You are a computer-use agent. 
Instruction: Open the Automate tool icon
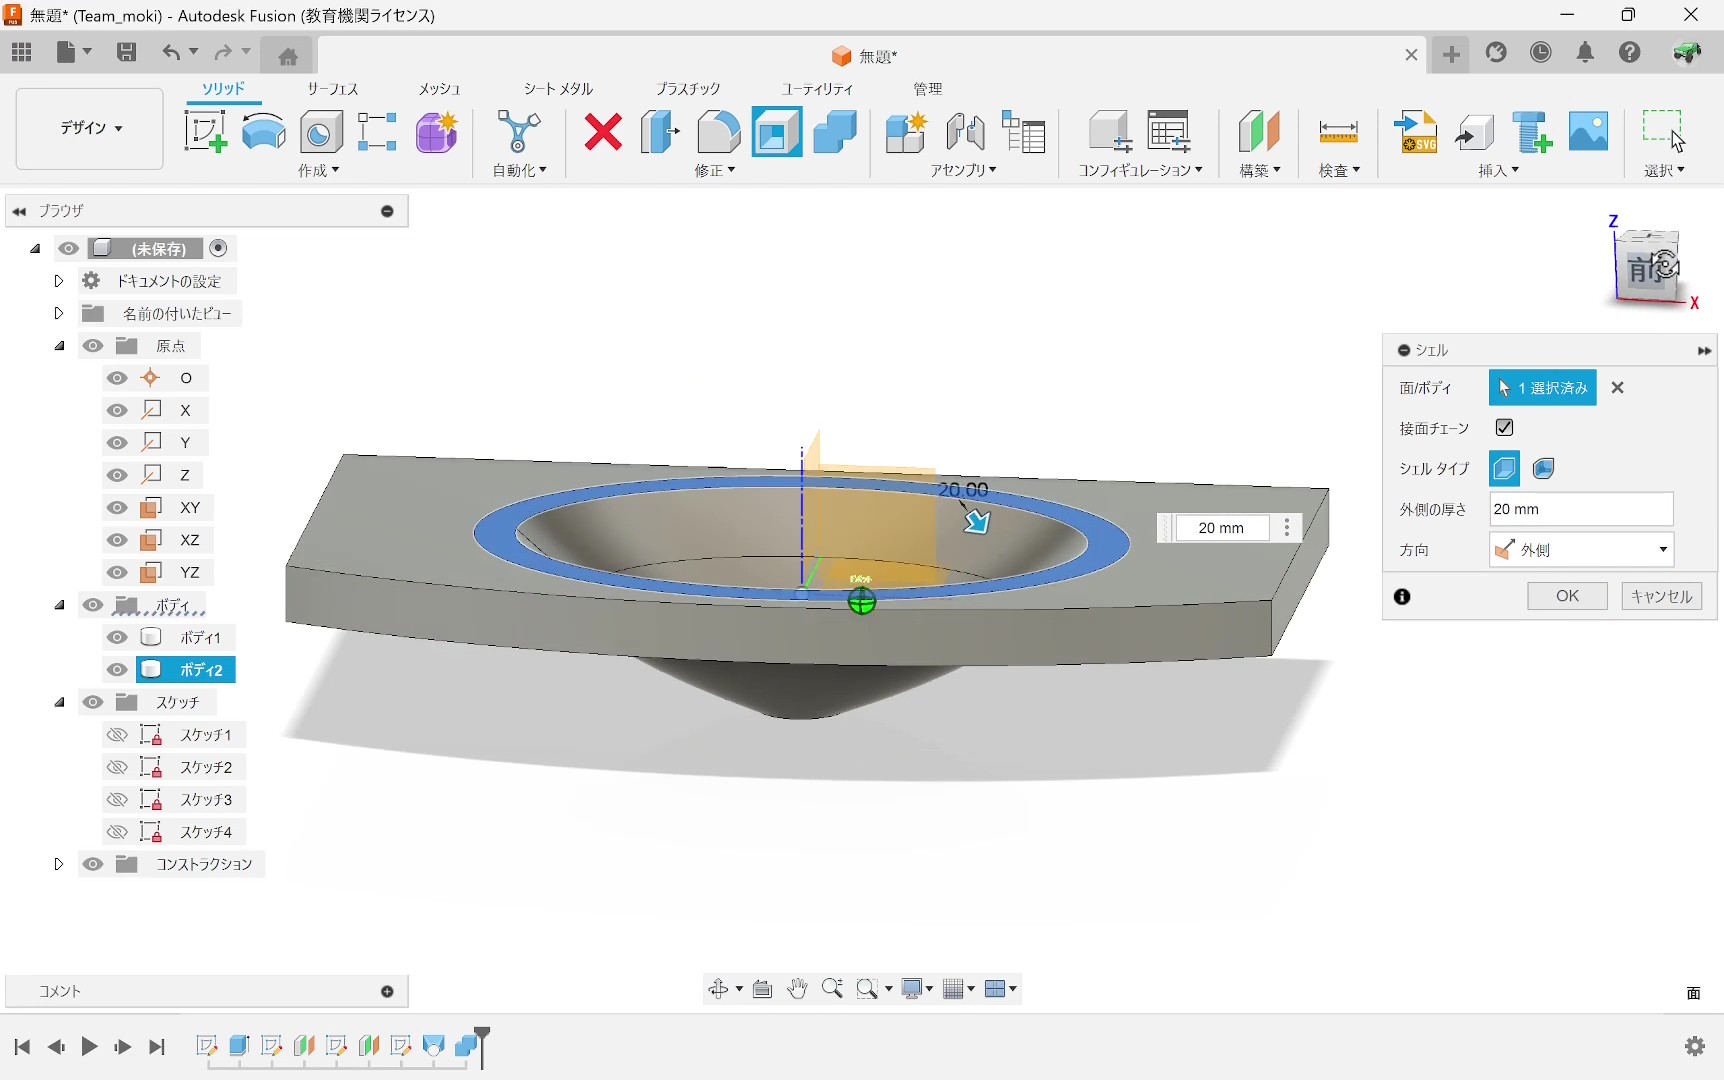tap(518, 132)
